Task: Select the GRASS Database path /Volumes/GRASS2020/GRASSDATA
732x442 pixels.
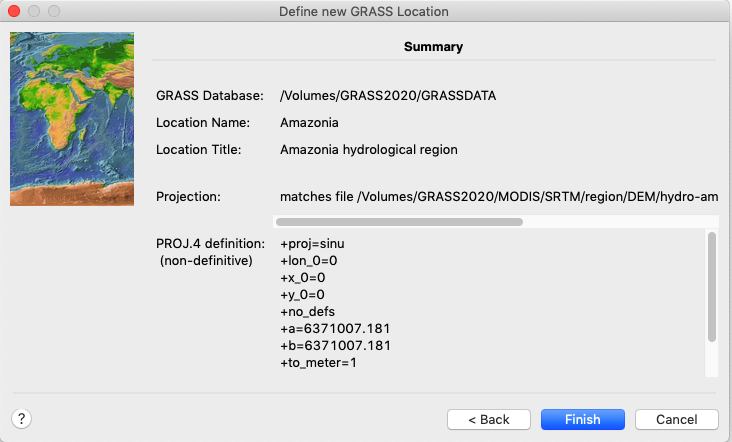Action: (x=388, y=96)
